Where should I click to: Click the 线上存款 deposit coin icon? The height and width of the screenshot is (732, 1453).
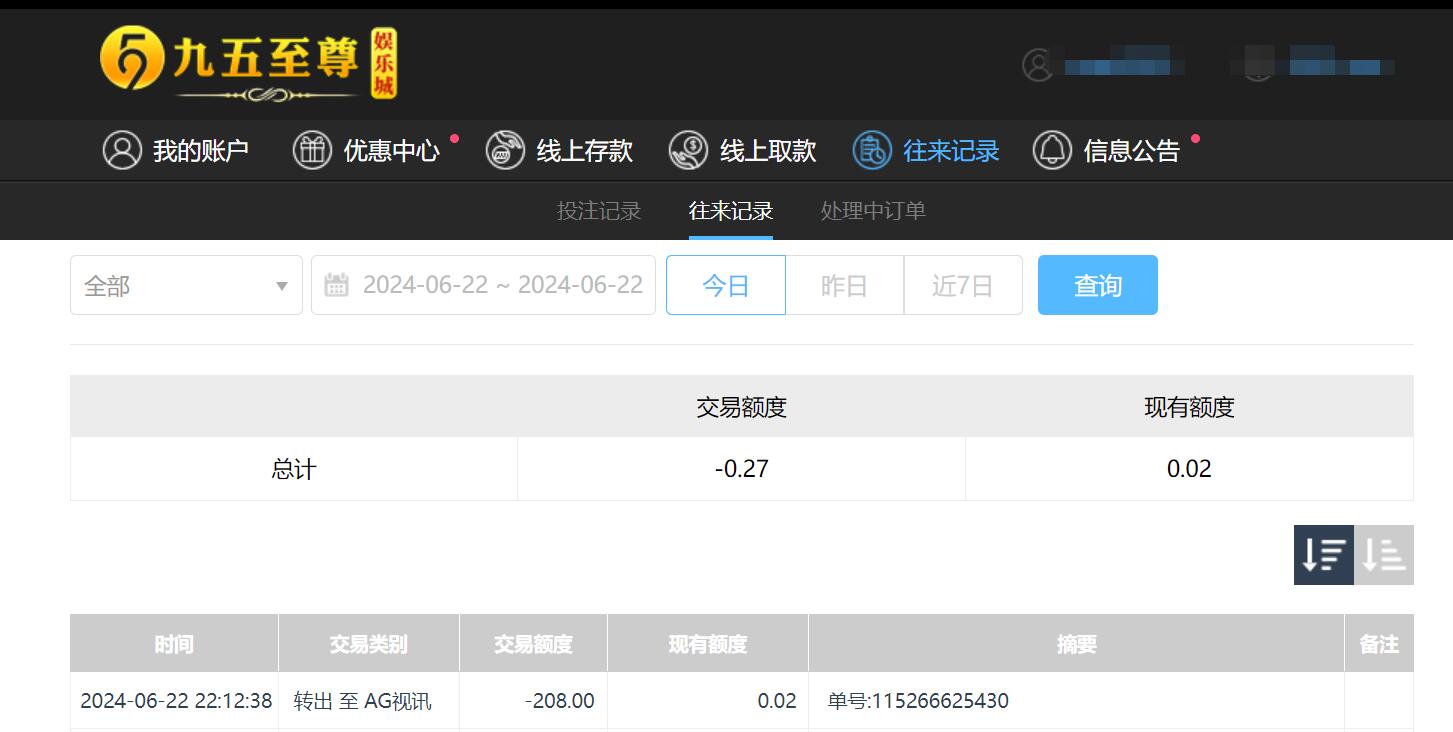pyautogui.click(x=505, y=150)
